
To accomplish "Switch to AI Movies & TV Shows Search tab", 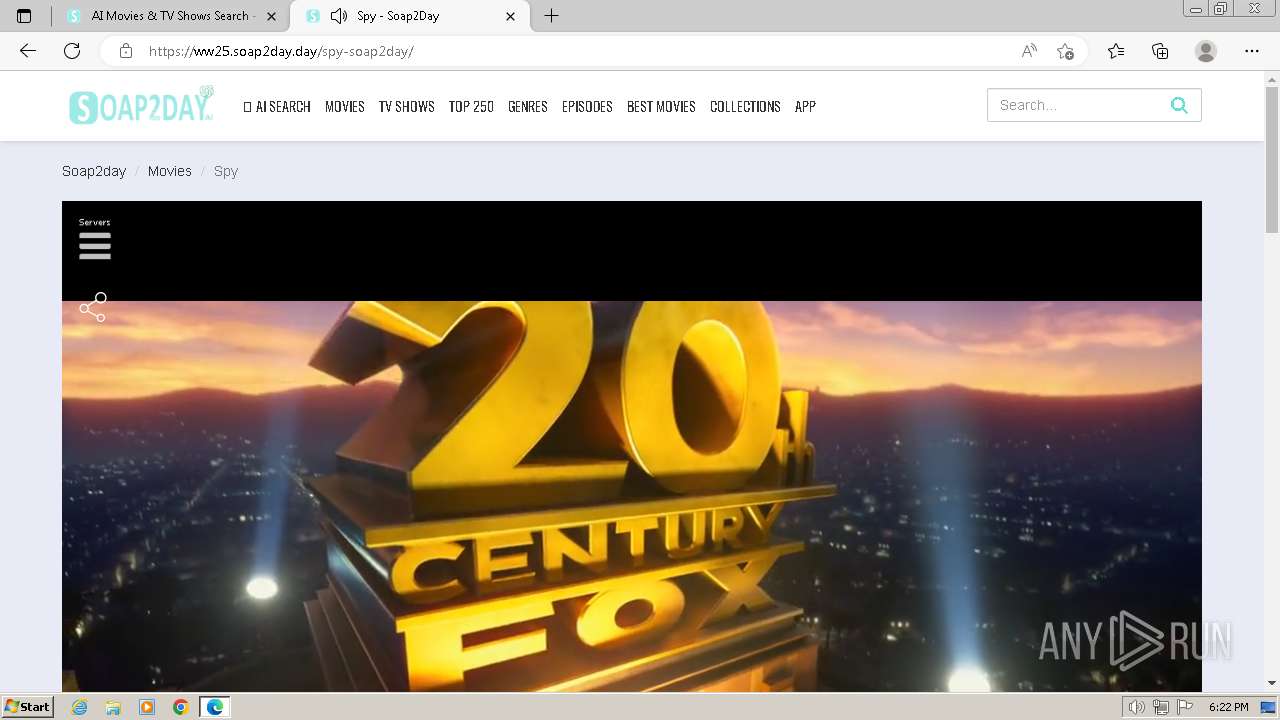I will click(170, 16).
